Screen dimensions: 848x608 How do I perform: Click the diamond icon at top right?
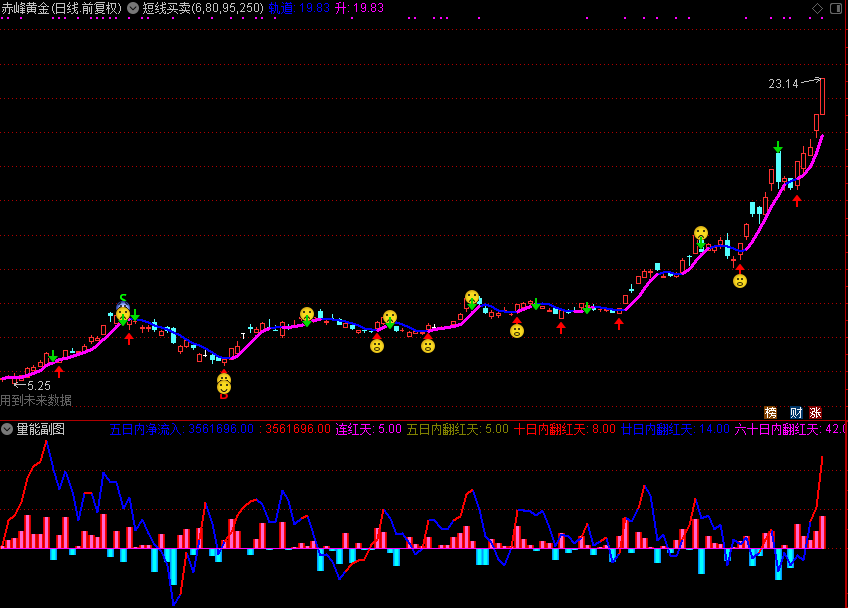tap(817, 8)
